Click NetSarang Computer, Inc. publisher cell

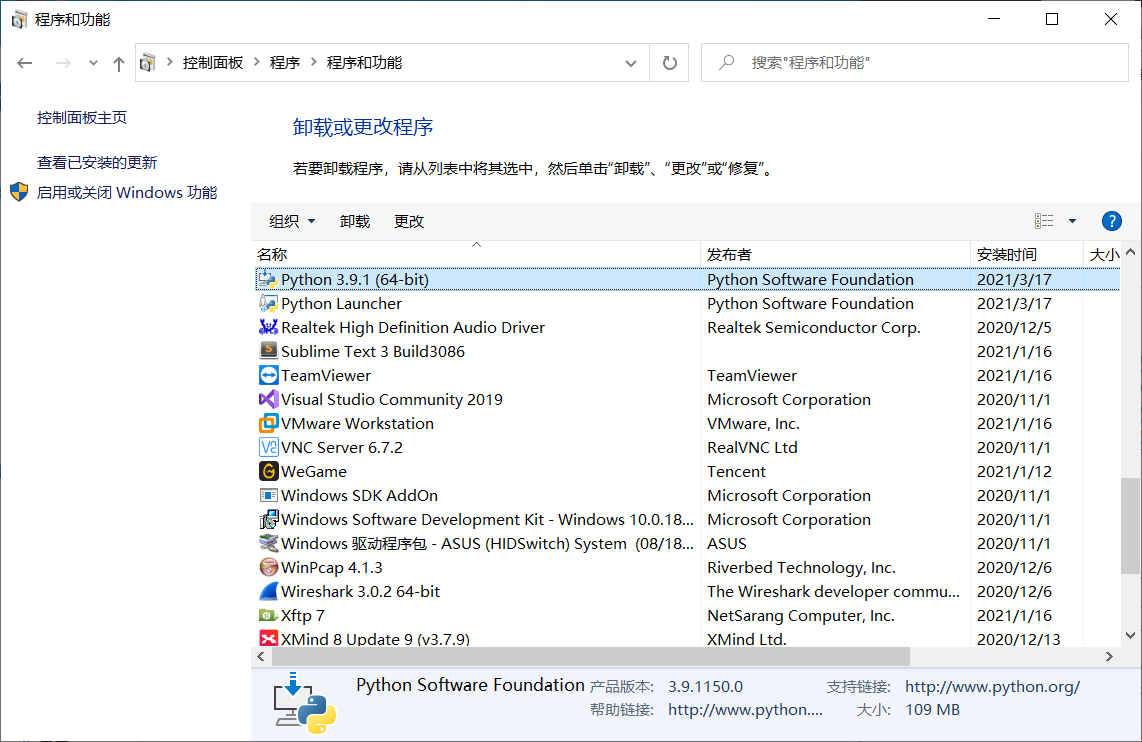pos(800,615)
